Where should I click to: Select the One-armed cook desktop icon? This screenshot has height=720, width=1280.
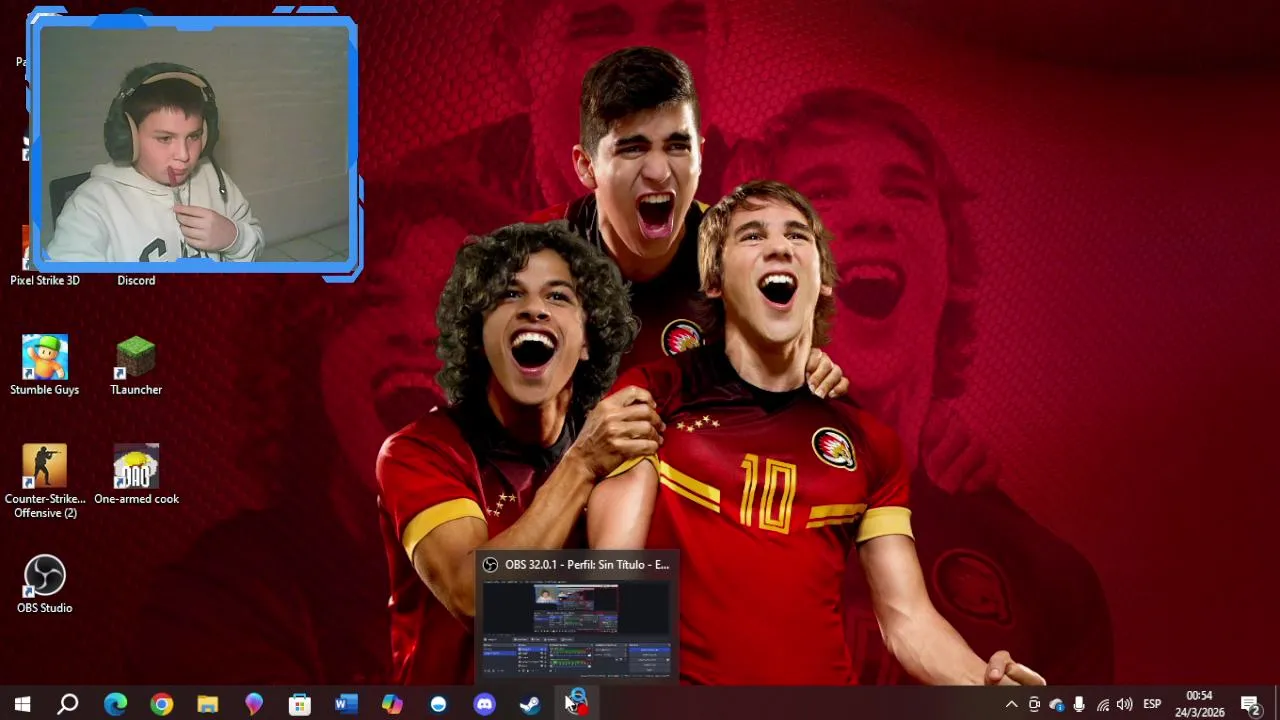[136, 475]
